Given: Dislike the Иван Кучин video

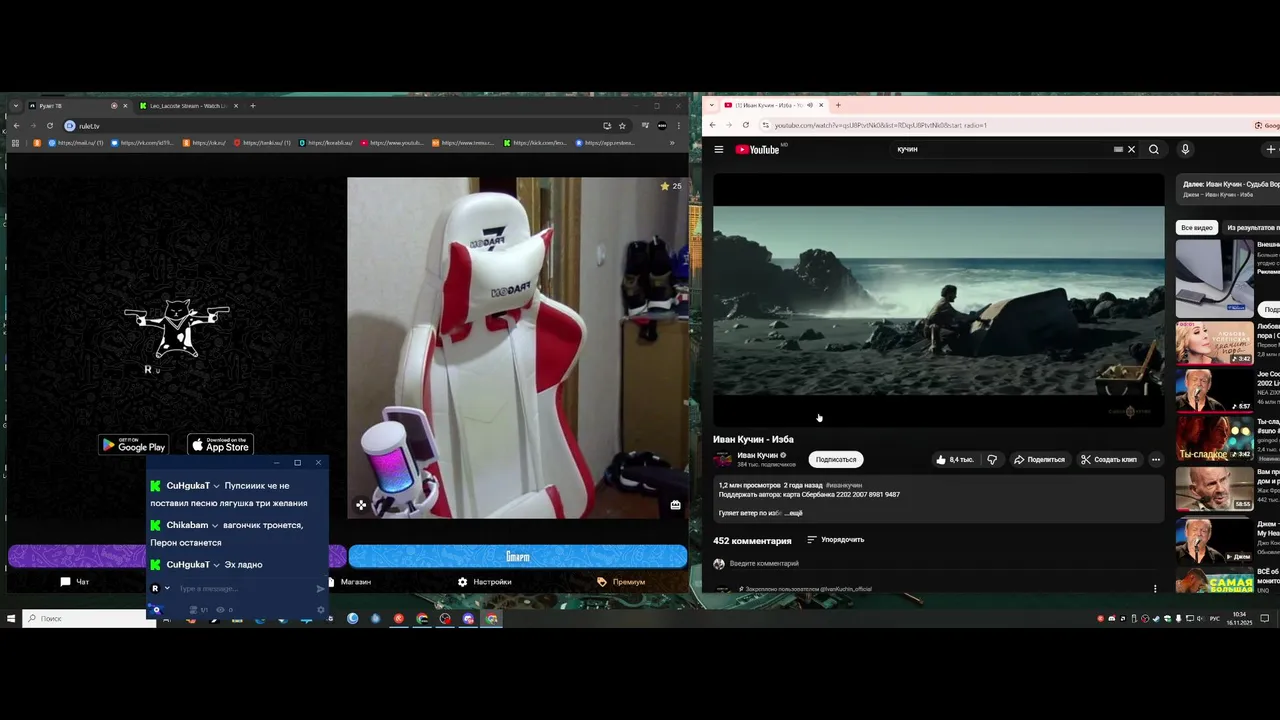Looking at the screenshot, I should pos(992,459).
